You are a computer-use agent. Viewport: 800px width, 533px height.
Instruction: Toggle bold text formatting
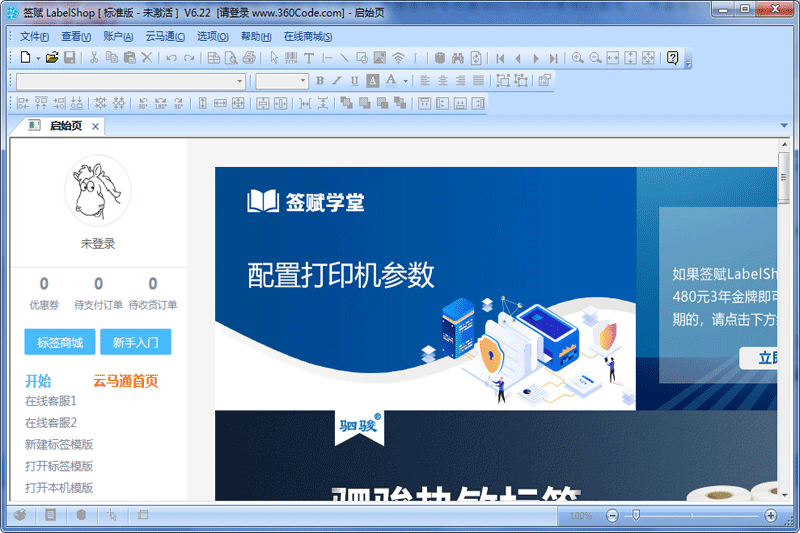click(320, 81)
